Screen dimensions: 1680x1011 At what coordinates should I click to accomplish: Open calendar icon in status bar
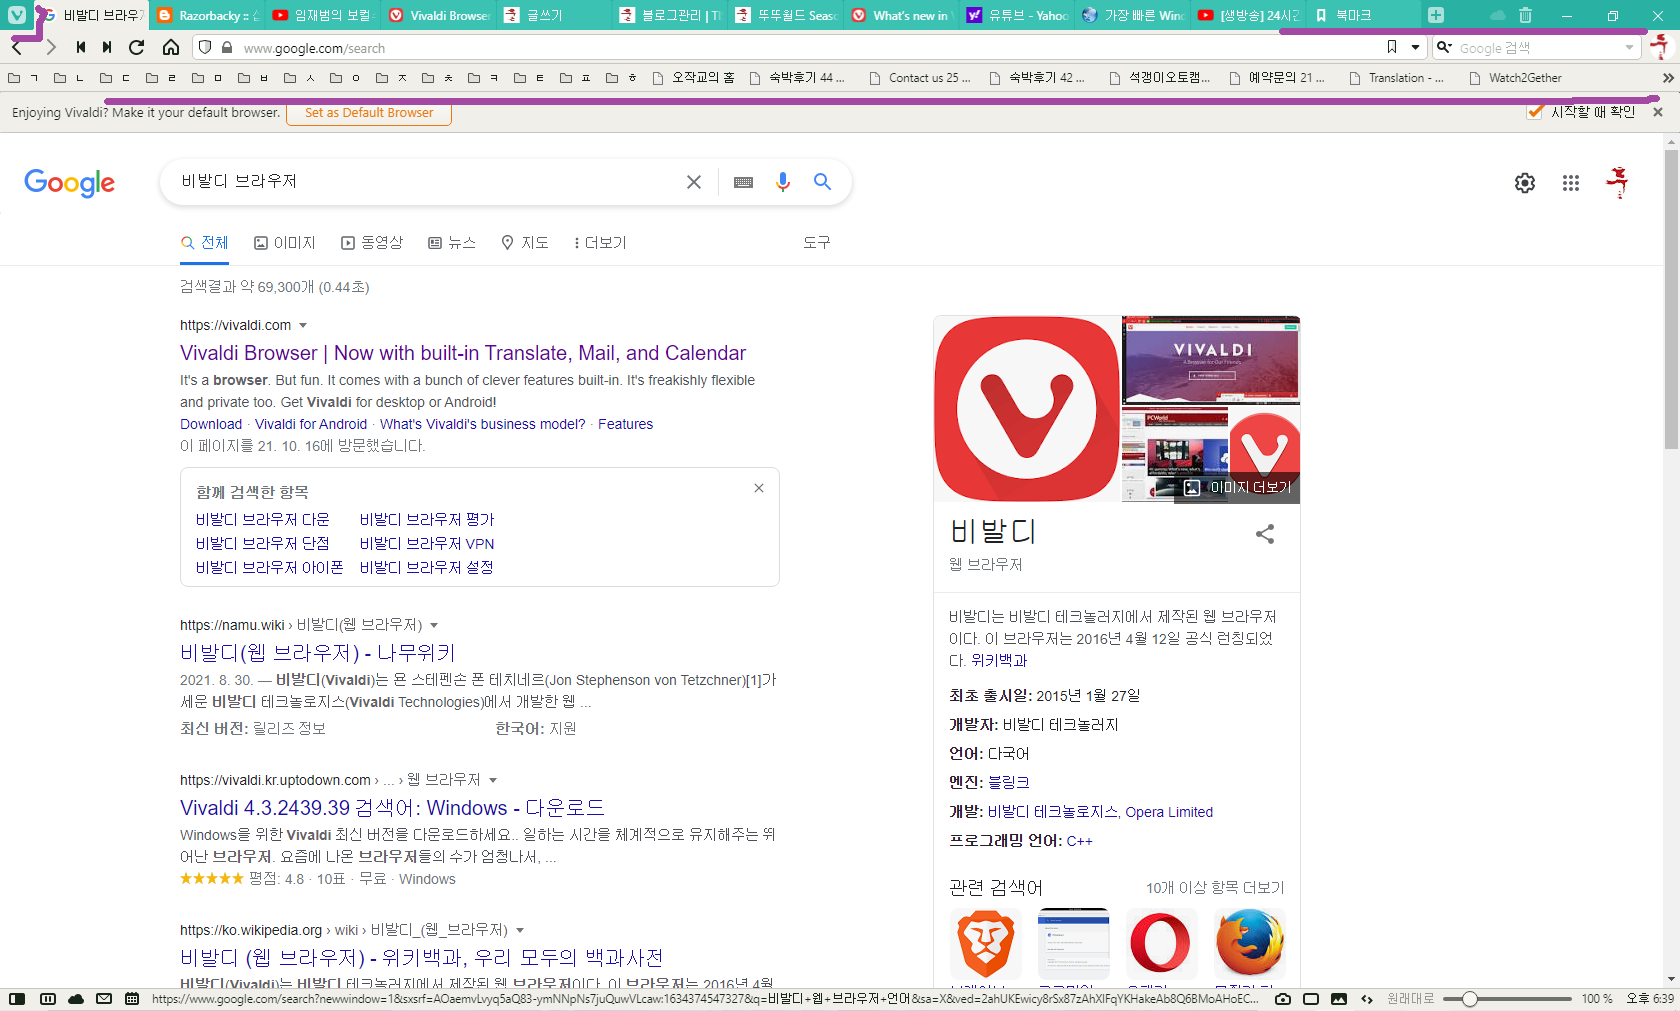pos(132,999)
